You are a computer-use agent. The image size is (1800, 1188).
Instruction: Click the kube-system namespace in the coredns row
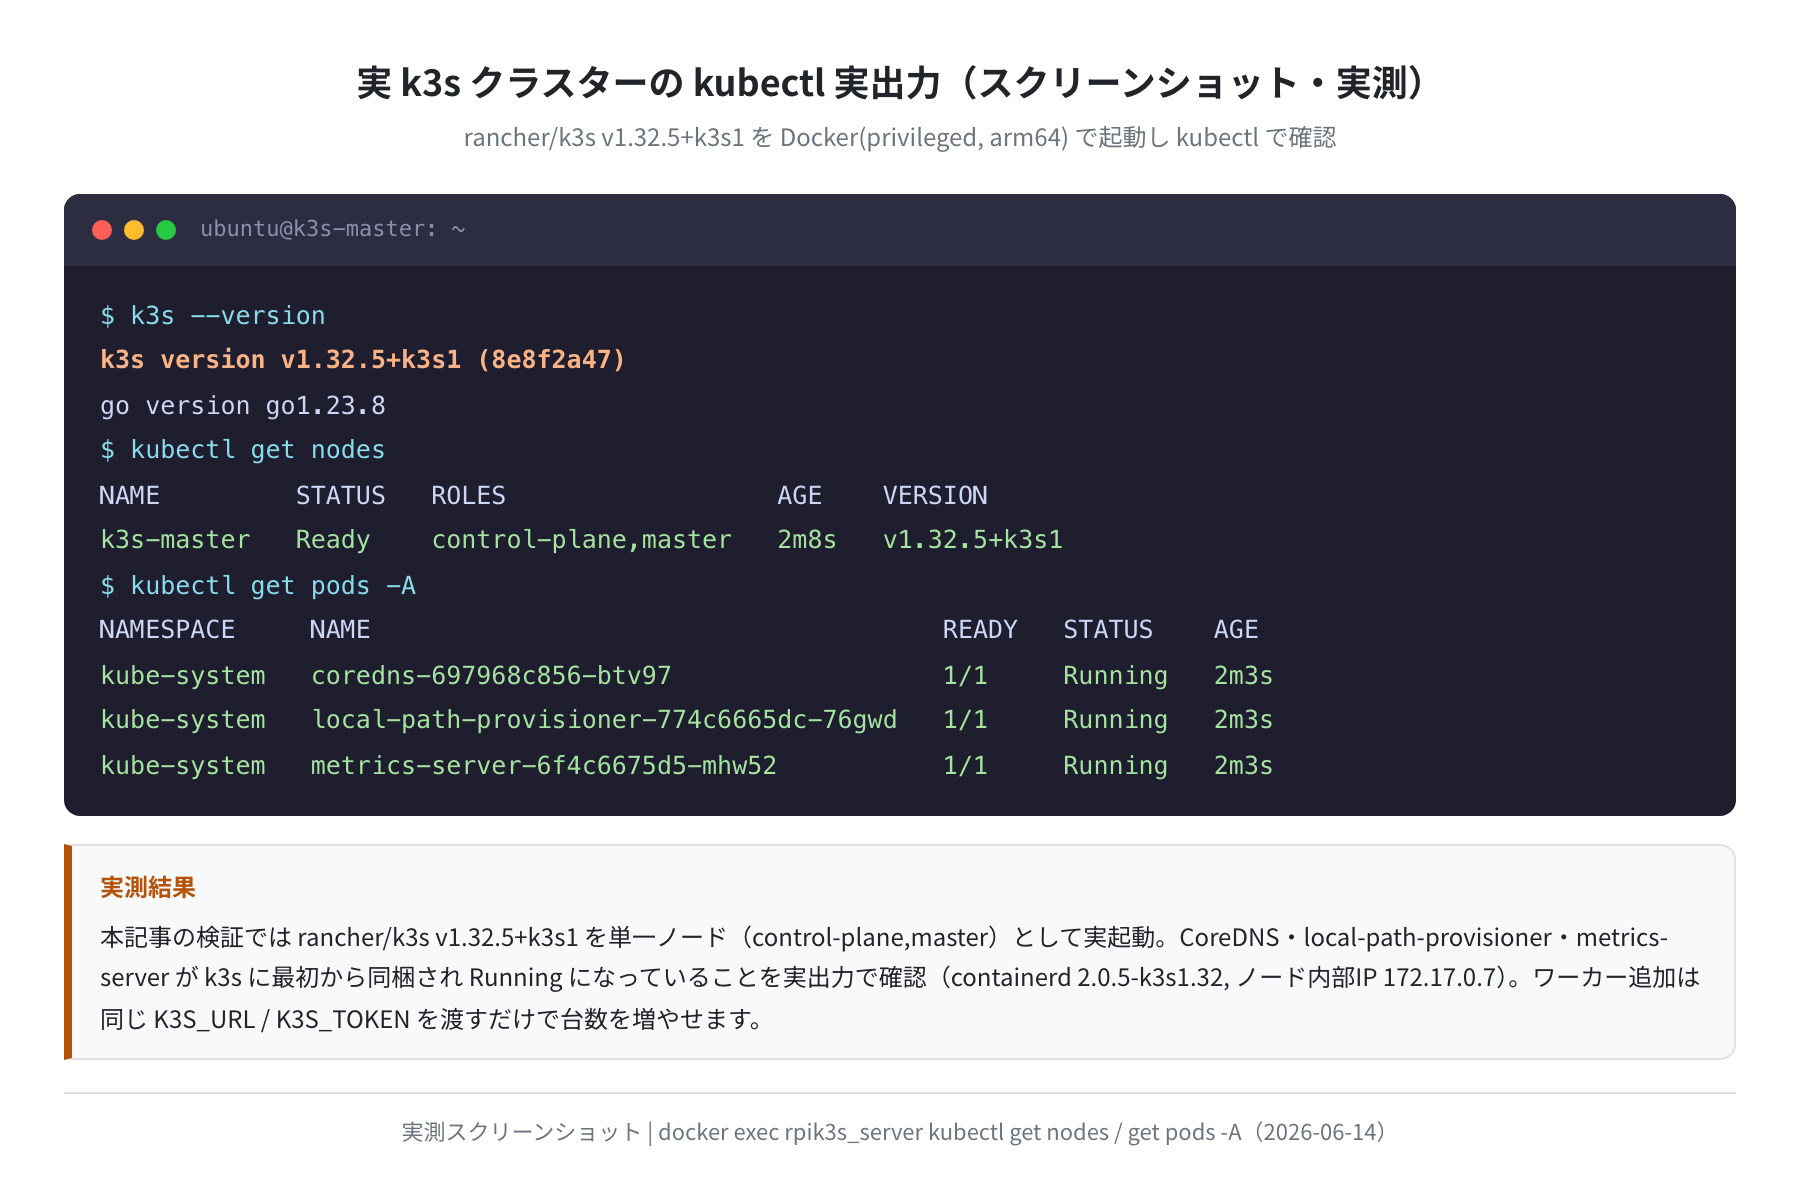(x=183, y=676)
